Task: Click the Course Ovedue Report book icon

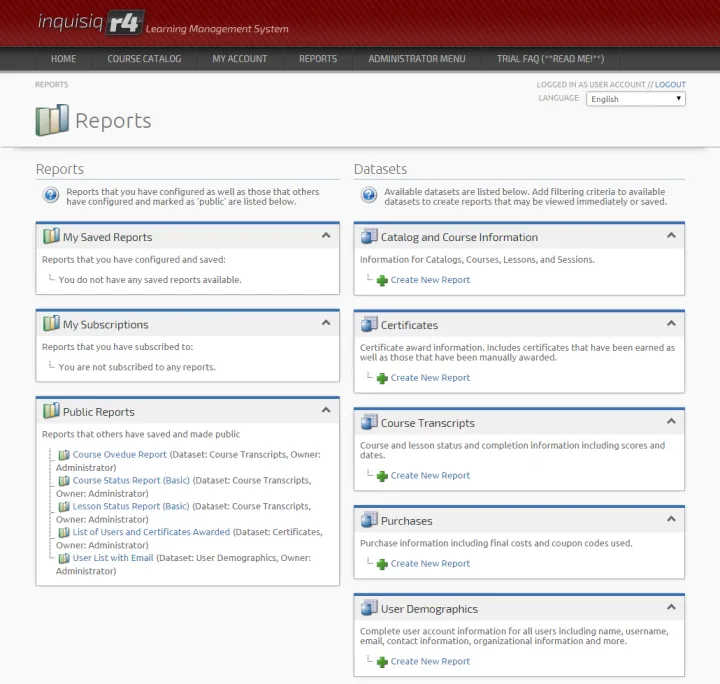Action: click(64, 455)
